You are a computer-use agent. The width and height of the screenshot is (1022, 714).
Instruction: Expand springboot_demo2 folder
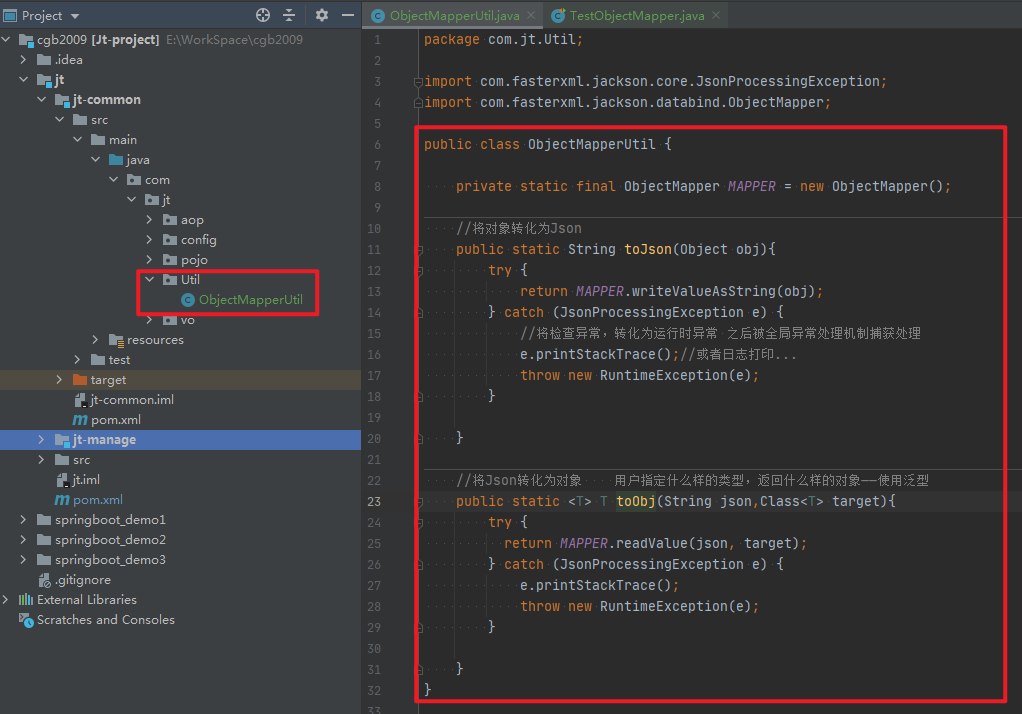(x=23, y=540)
